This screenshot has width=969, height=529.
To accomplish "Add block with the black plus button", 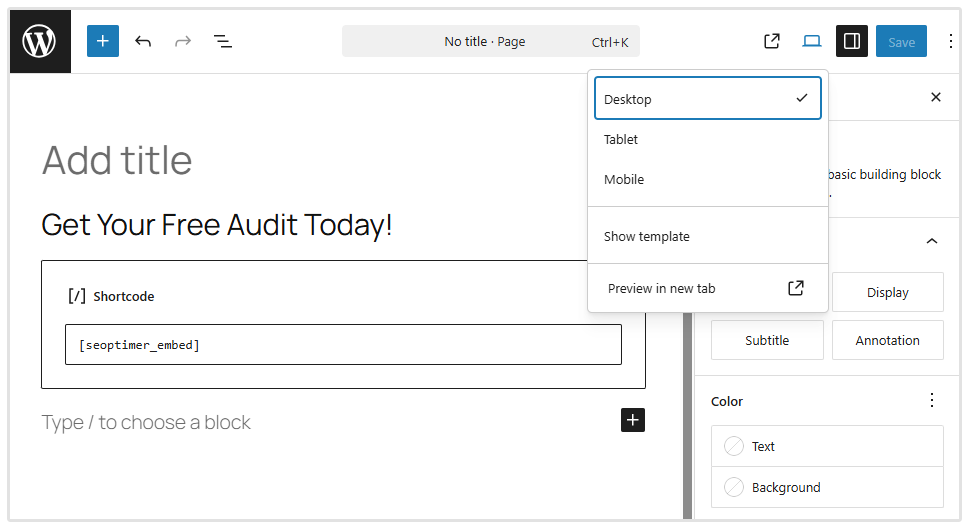I will (633, 420).
